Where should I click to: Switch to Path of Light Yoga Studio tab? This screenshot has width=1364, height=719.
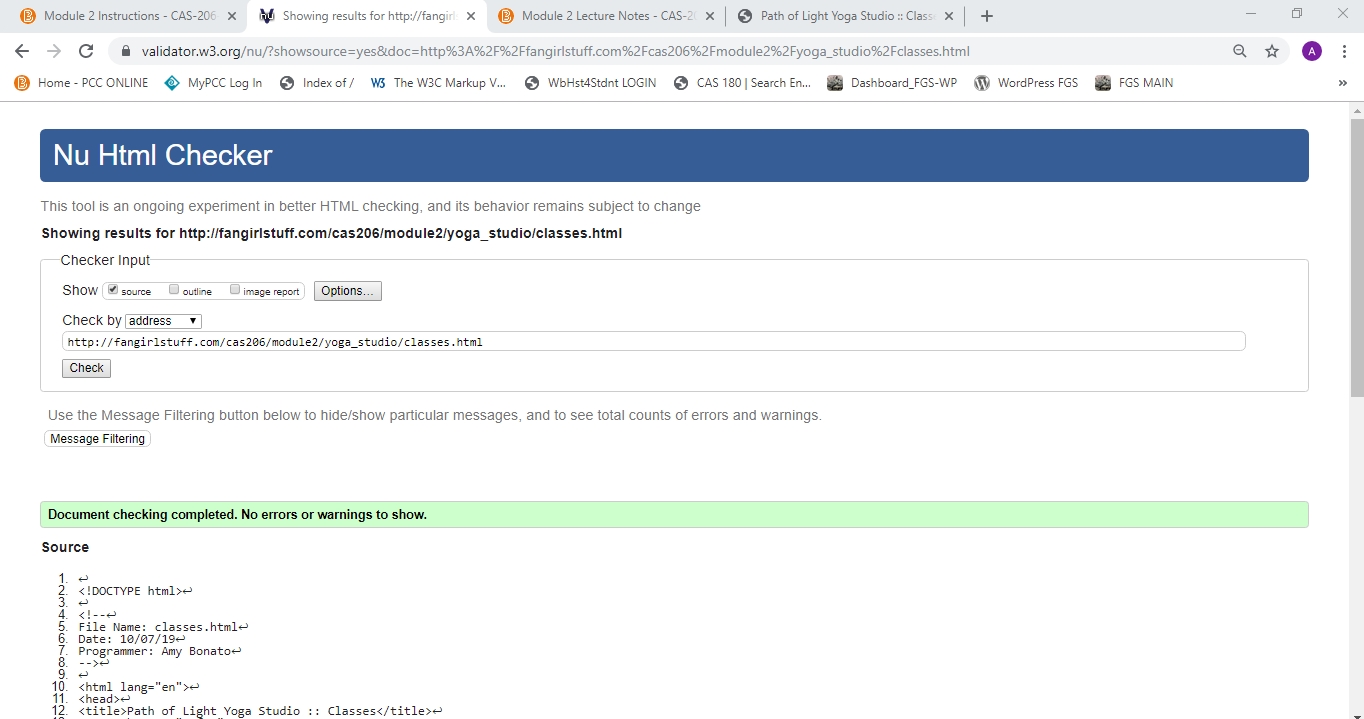(x=847, y=16)
